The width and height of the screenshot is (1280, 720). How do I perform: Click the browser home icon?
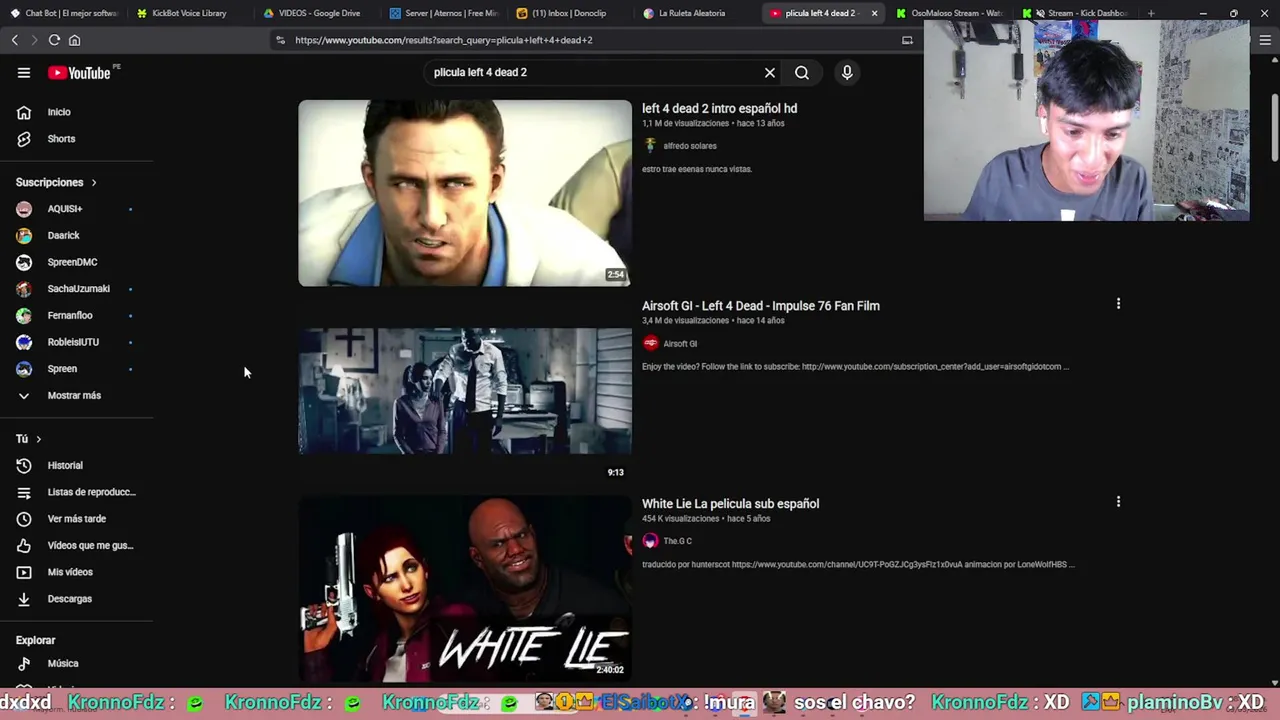click(x=74, y=40)
